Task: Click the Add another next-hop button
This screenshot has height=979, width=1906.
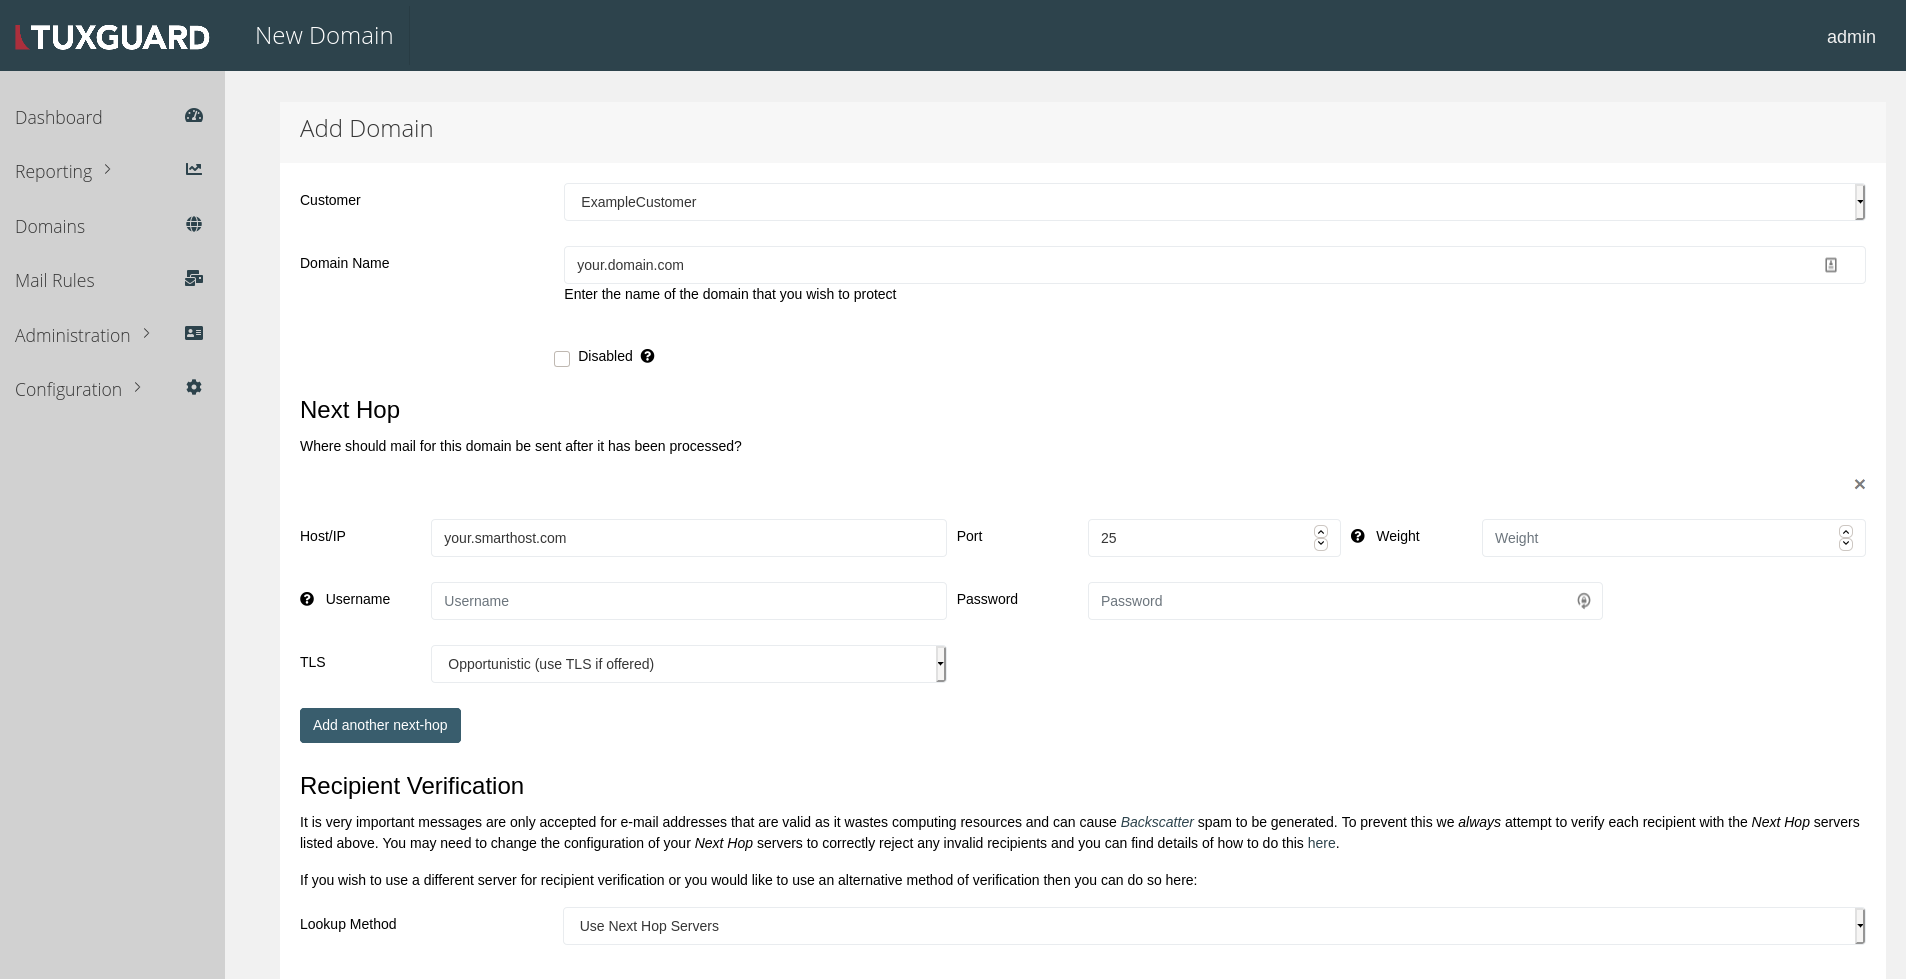Action: (x=379, y=724)
